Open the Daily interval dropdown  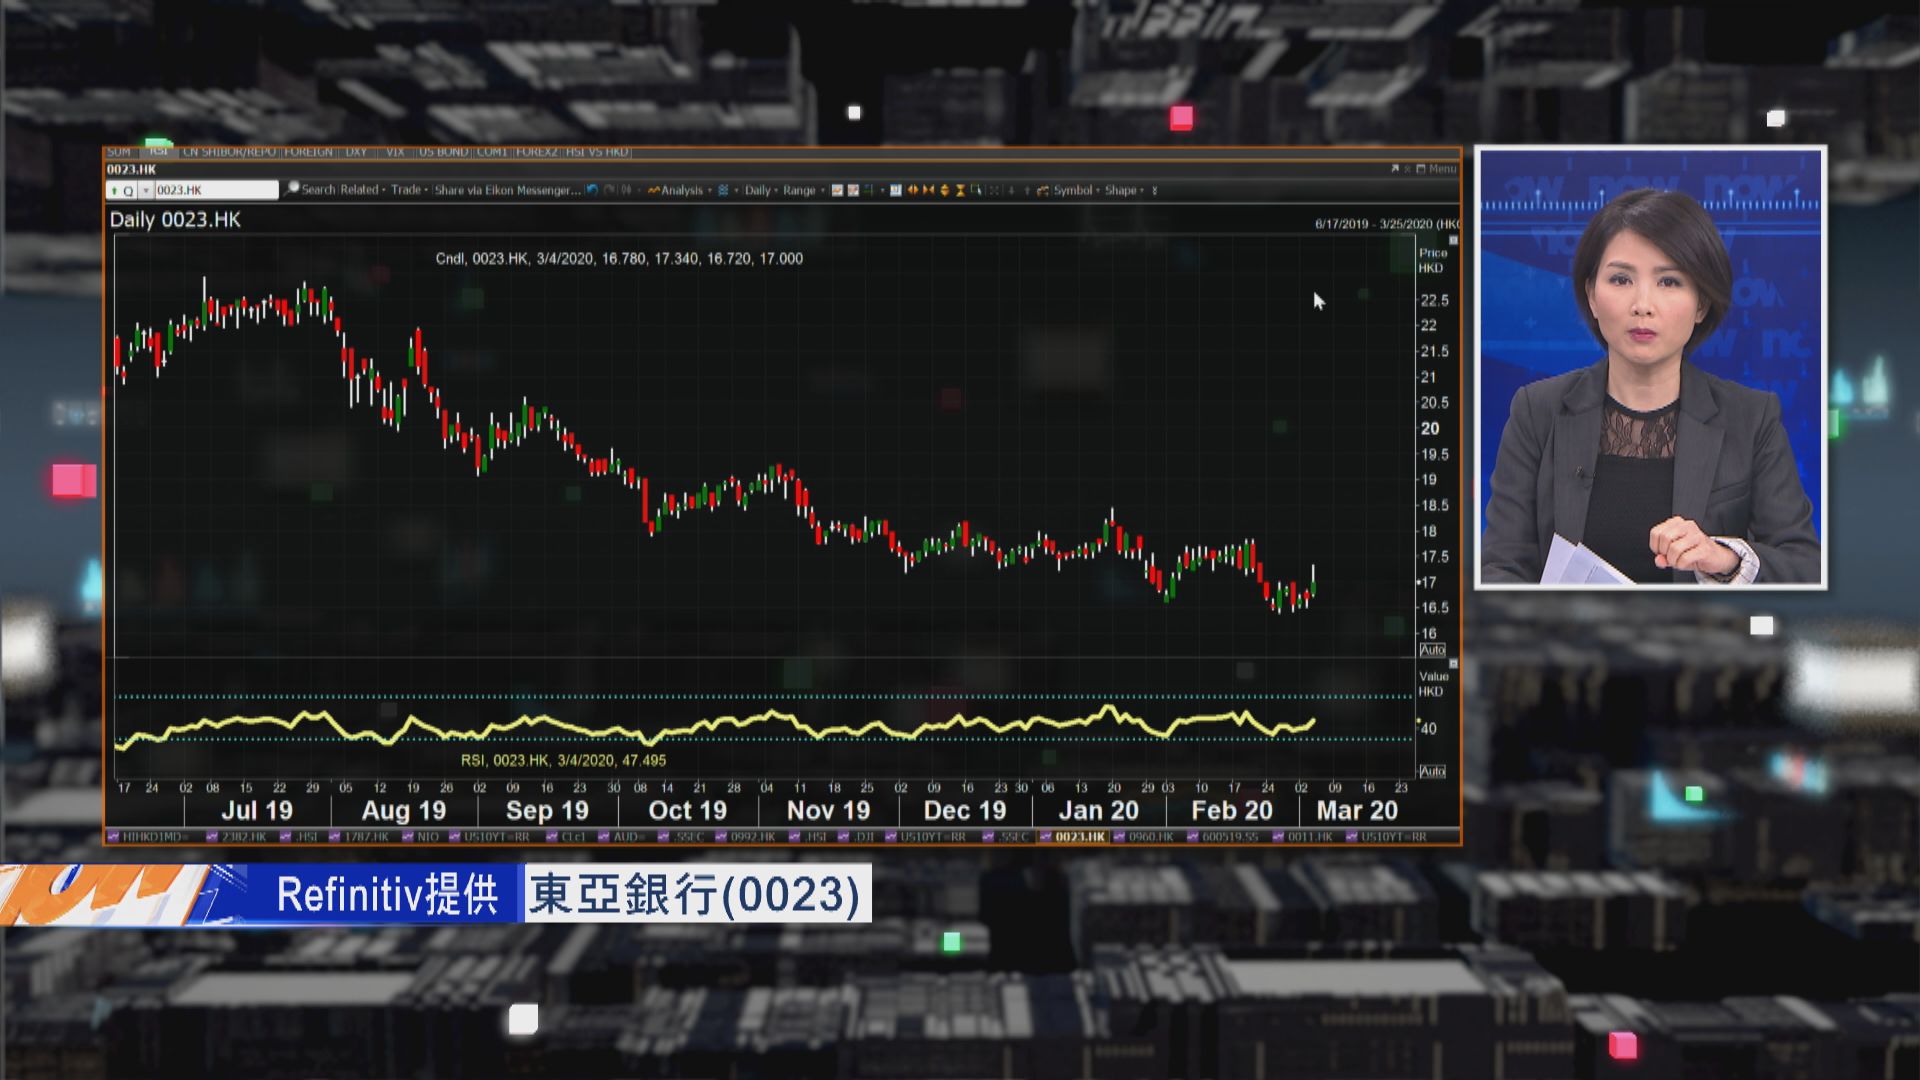[x=759, y=190]
